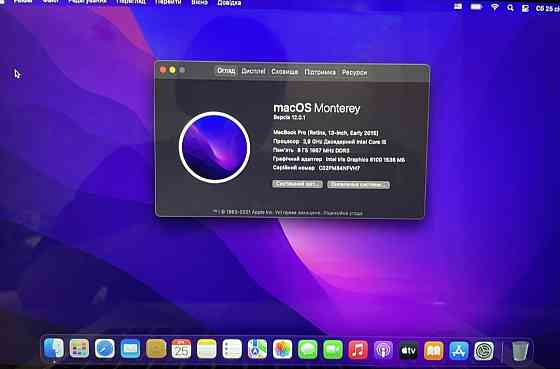Click the 8 GB memory line
The height and width of the screenshot is (369, 560).
pyautogui.click(x=311, y=150)
